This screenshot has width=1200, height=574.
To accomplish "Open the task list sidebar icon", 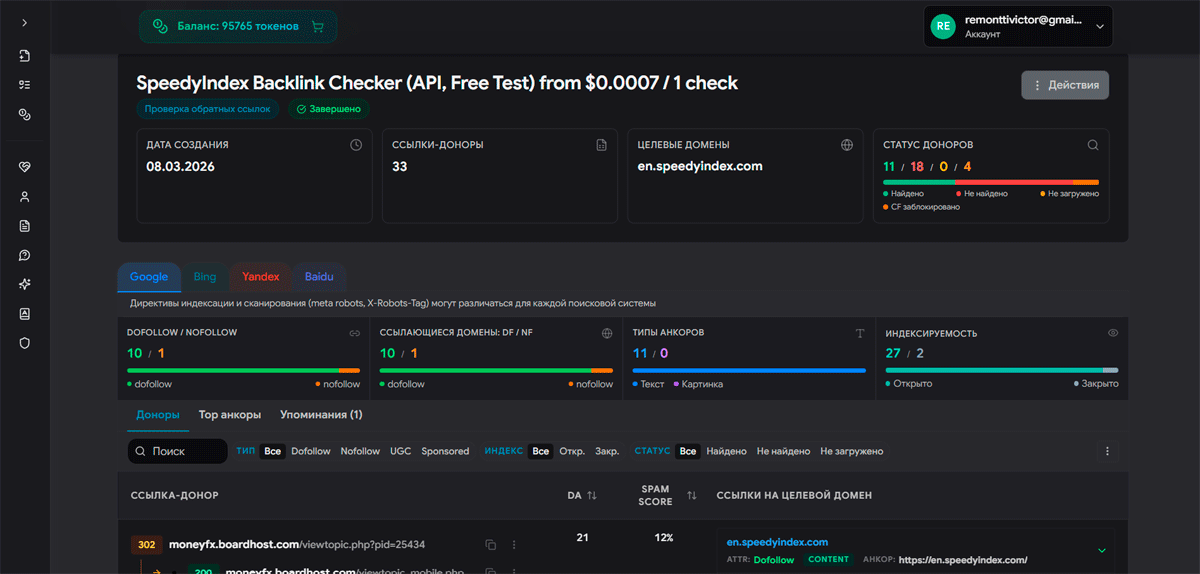I will (24, 85).
